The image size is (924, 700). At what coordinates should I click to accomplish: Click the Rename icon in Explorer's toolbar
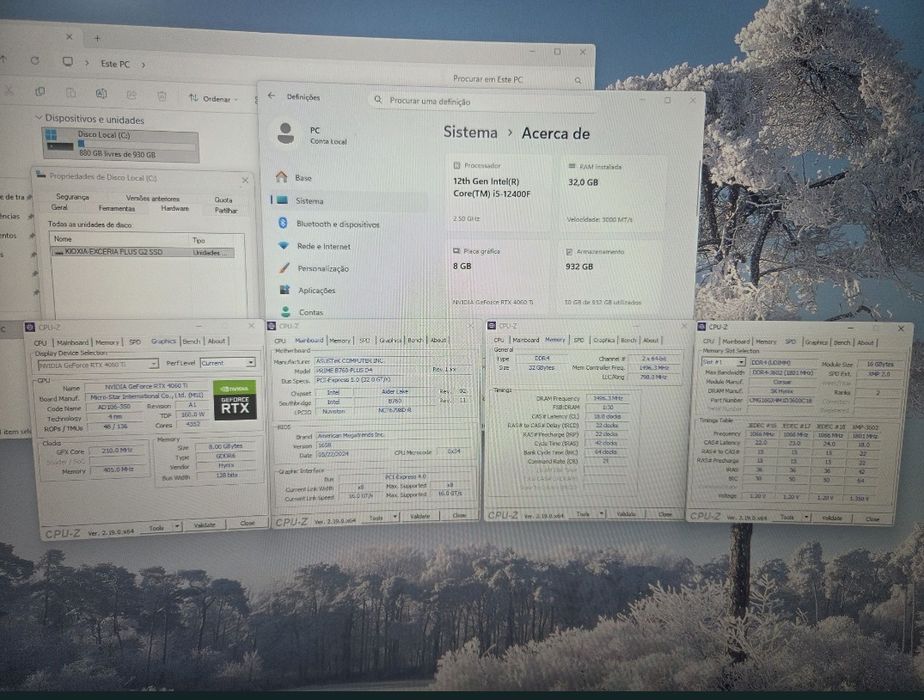point(101,94)
